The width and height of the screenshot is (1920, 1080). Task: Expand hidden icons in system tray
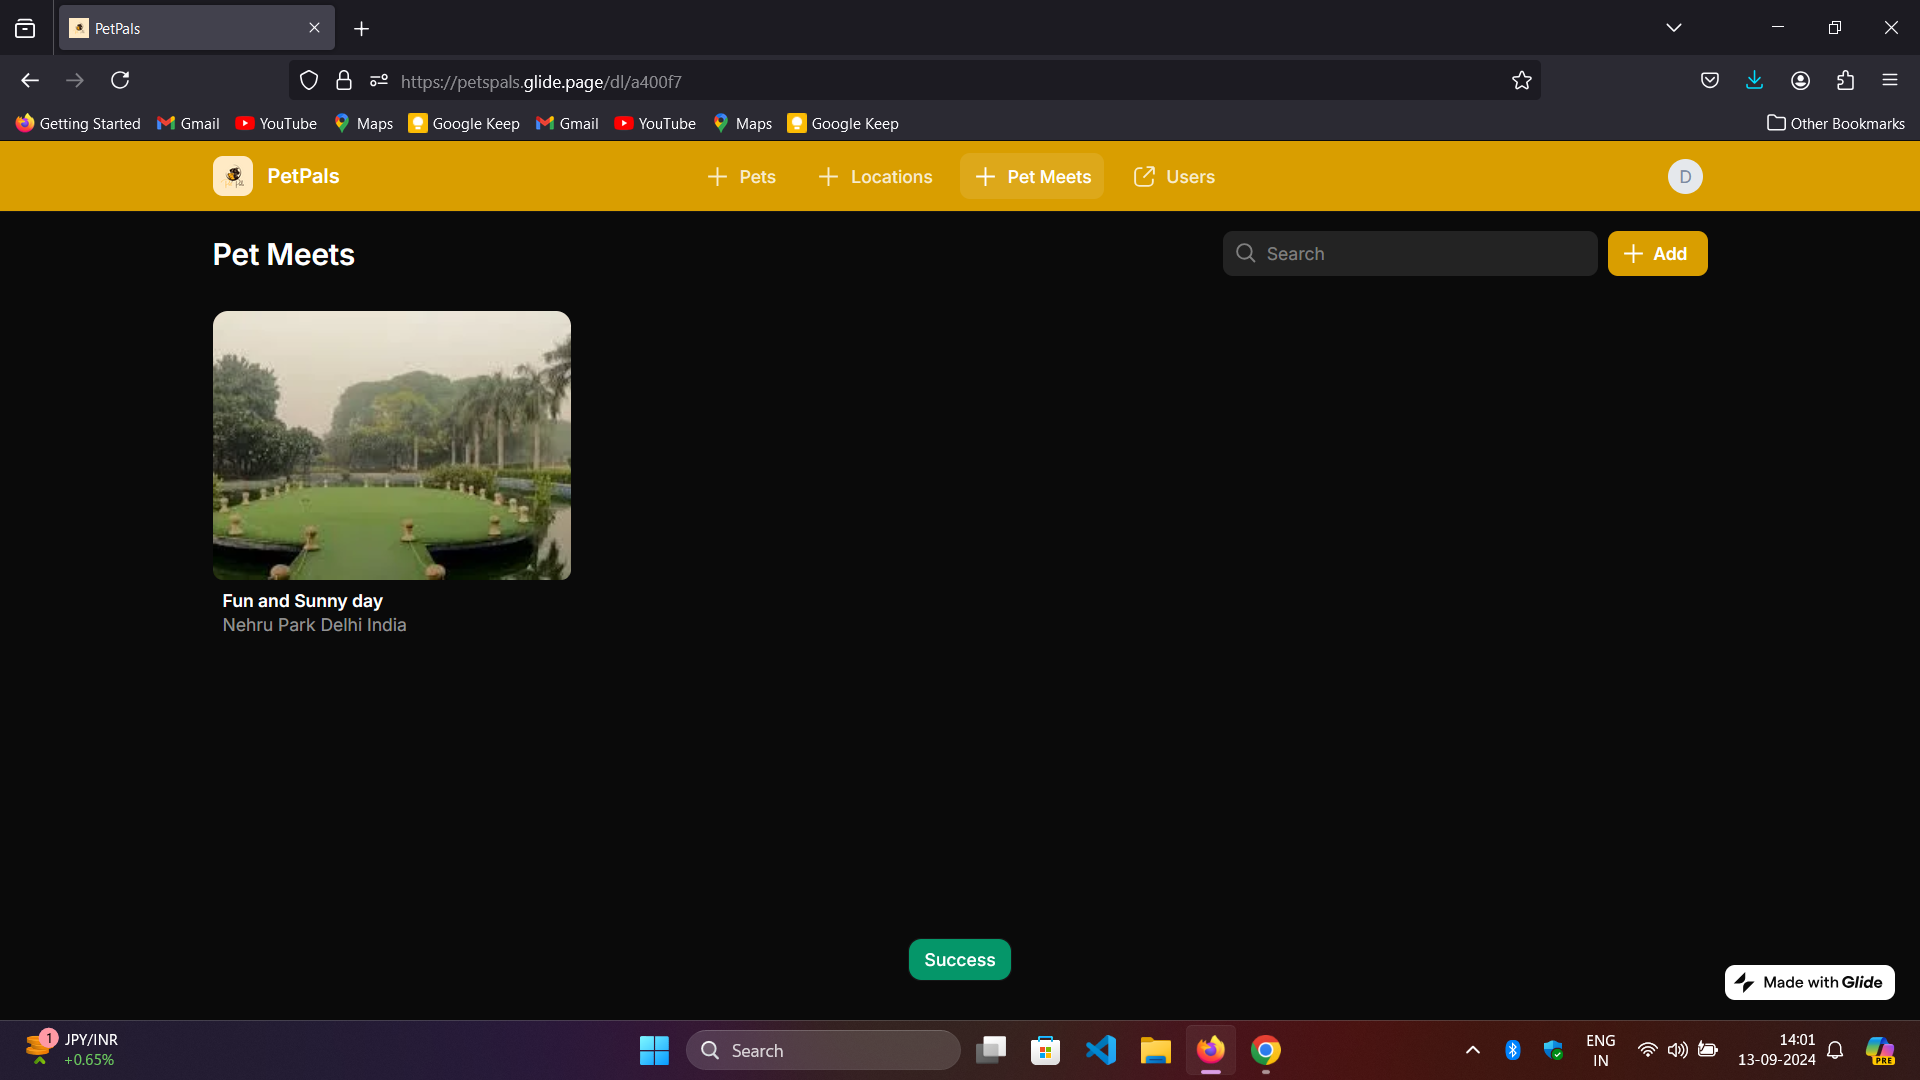[1472, 1050]
